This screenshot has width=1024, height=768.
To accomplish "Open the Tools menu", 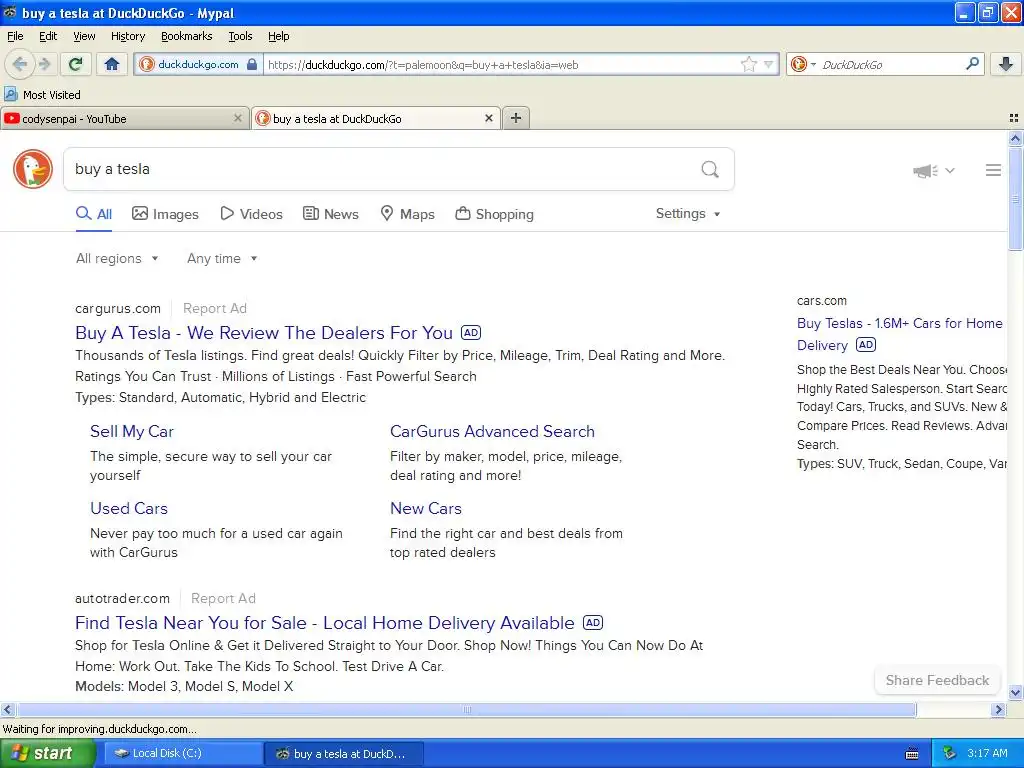I will tap(240, 36).
